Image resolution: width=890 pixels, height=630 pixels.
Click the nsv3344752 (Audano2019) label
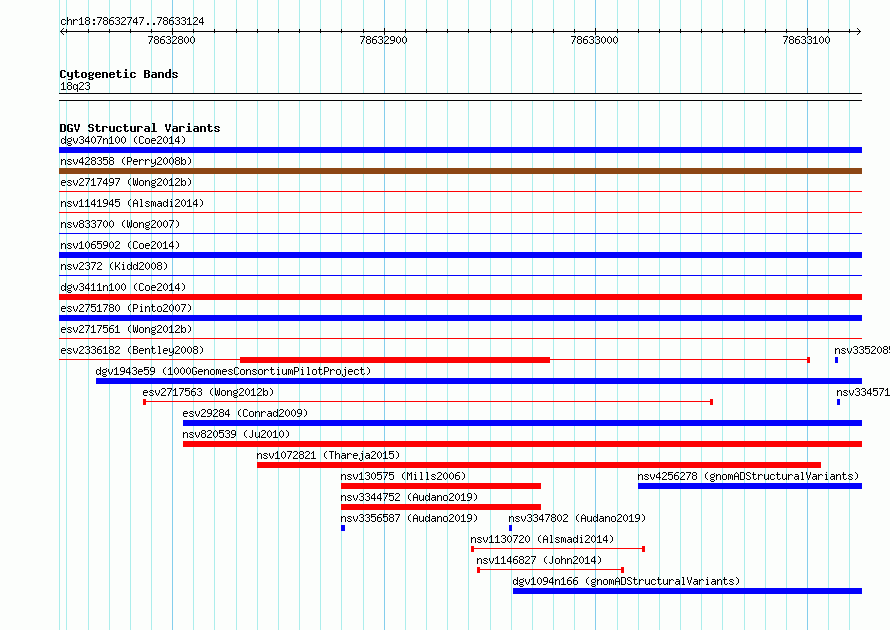(409, 497)
